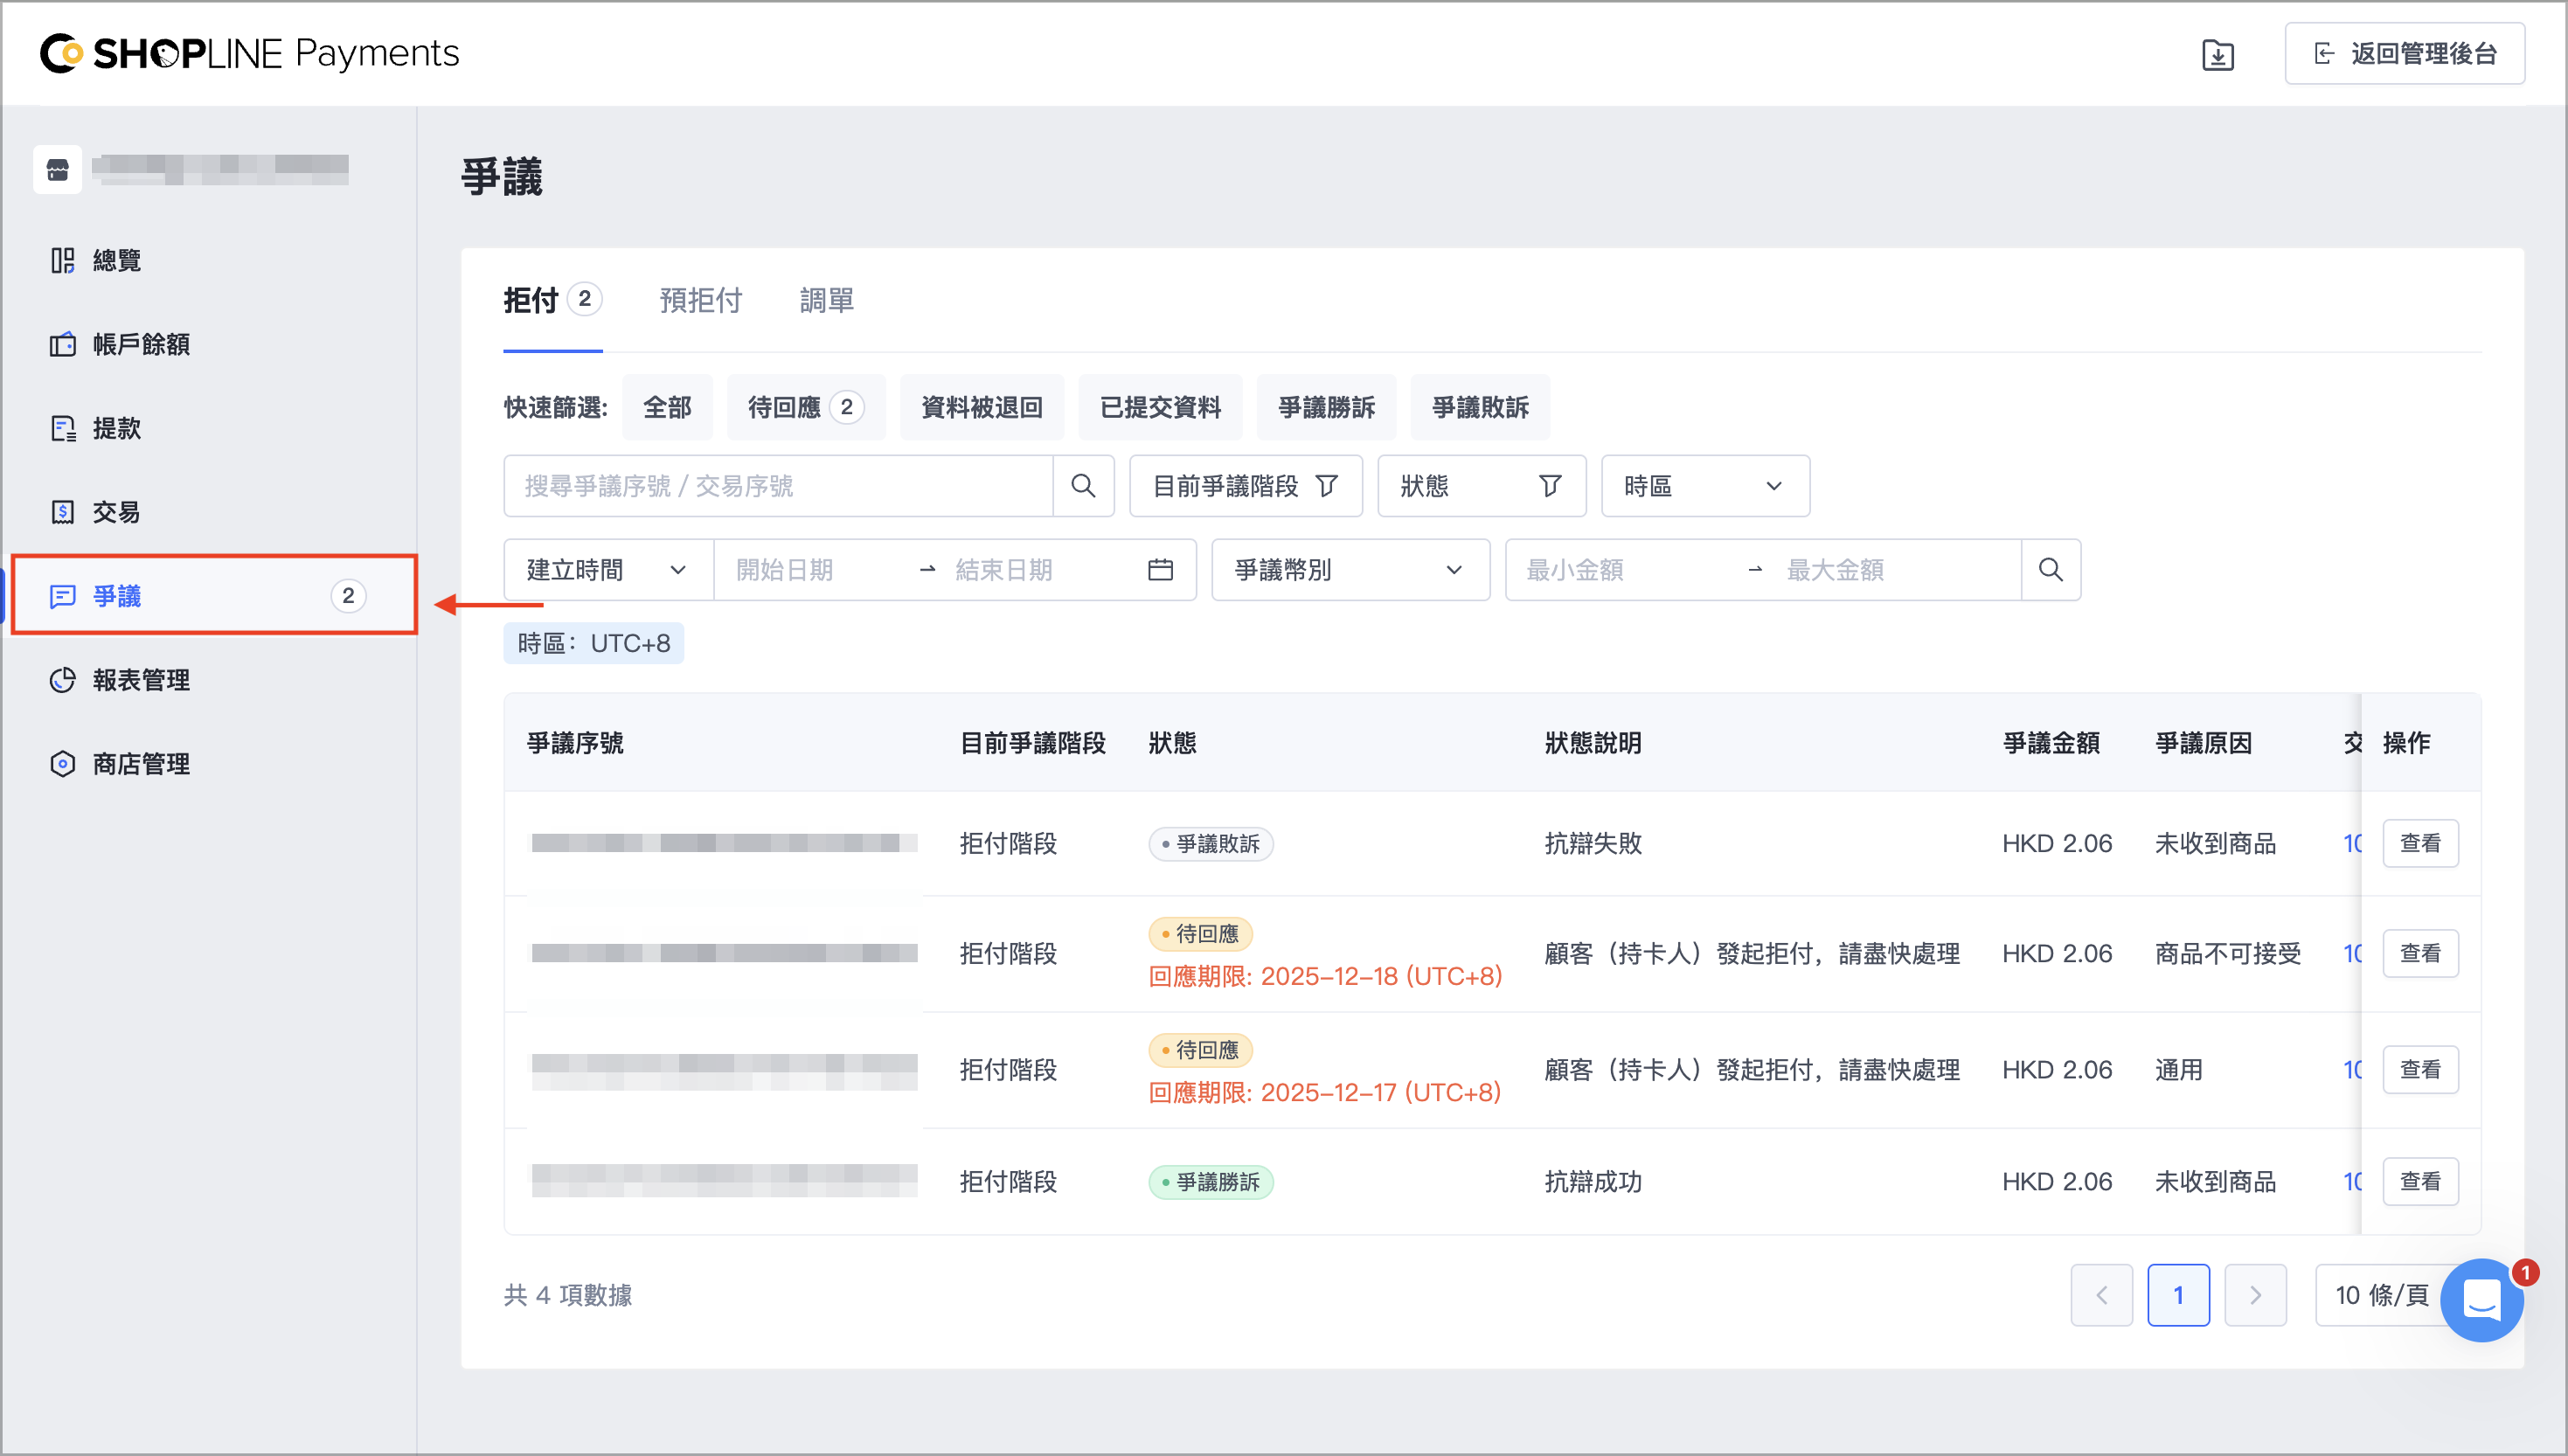Open the blue live chat bubble

(2481, 1299)
